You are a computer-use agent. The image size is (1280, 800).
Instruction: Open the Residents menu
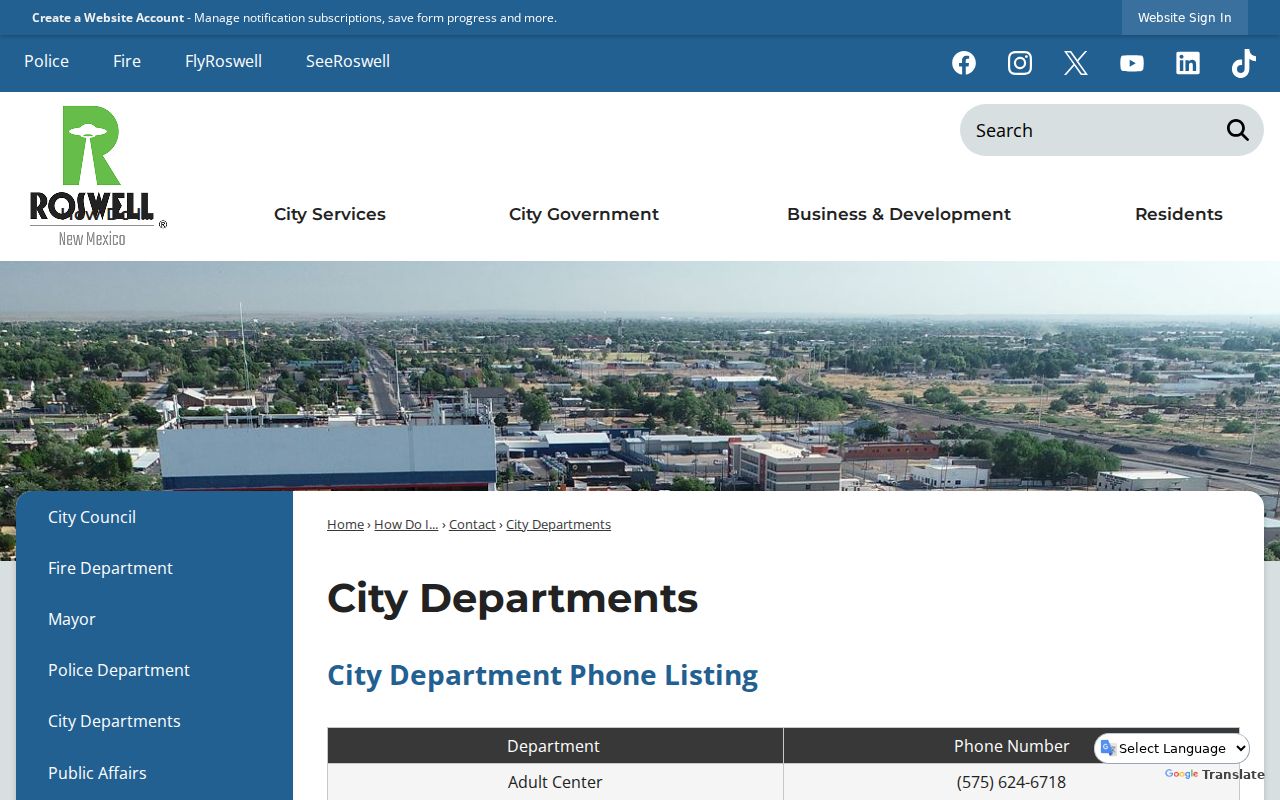tap(1179, 214)
